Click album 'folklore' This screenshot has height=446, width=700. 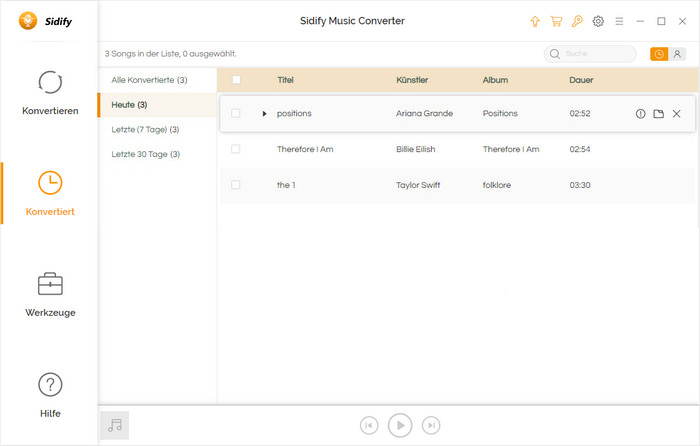pos(496,185)
